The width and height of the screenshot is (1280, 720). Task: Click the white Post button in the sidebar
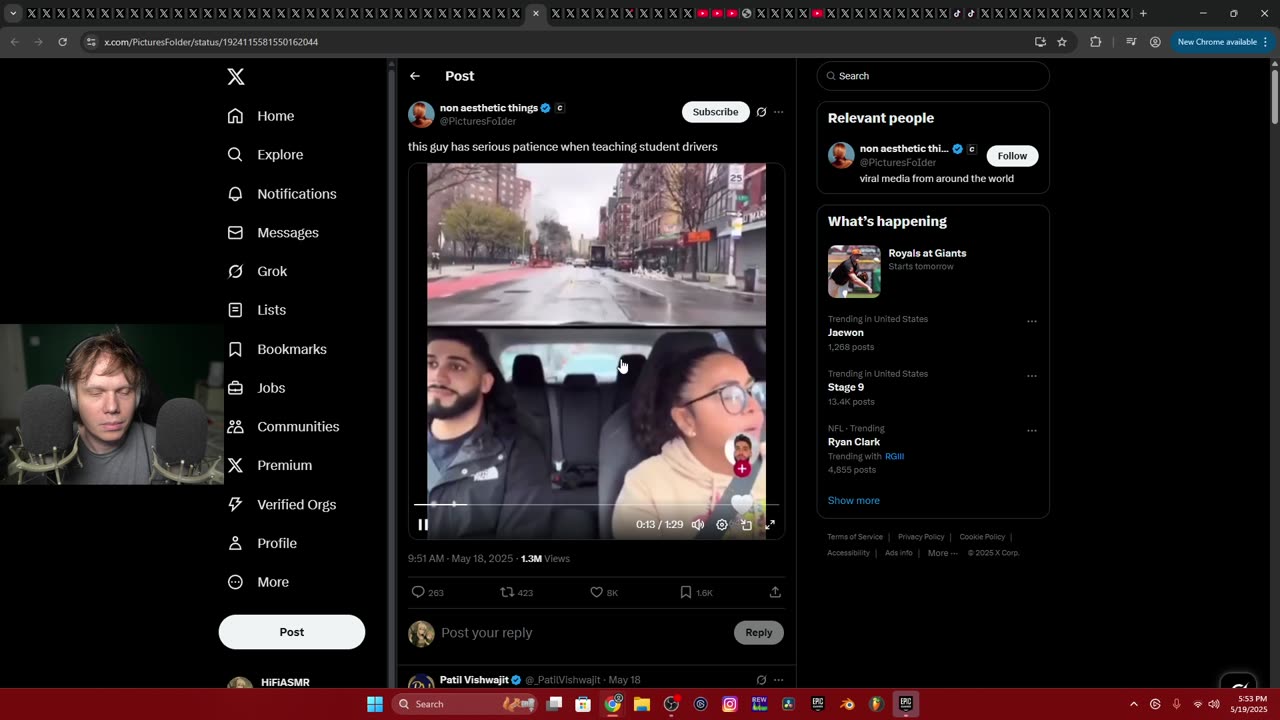pyautogui.click(x=292, y=632)
